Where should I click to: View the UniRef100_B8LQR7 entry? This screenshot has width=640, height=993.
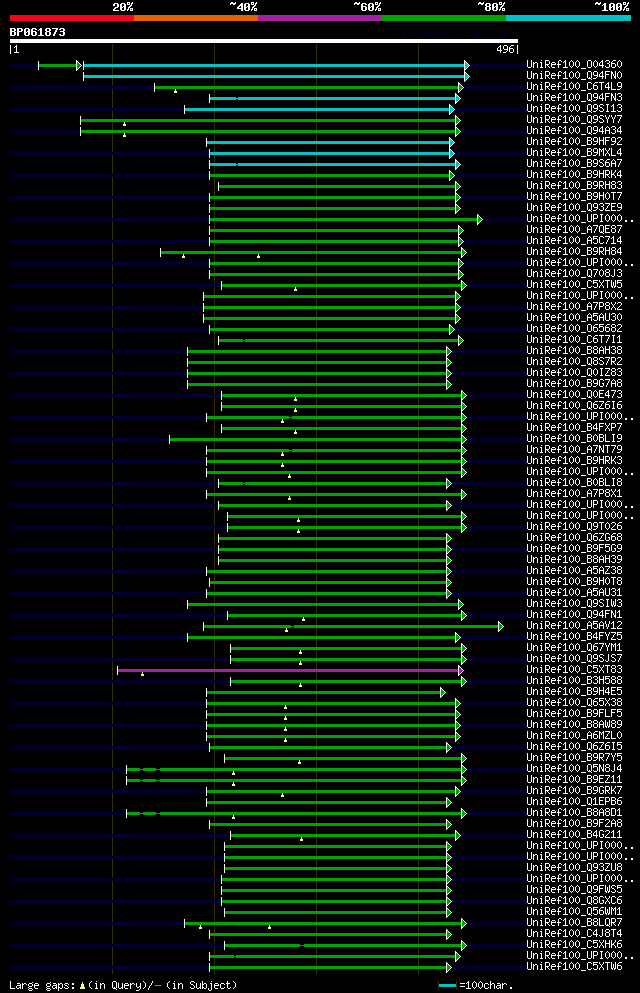(574, 923)
